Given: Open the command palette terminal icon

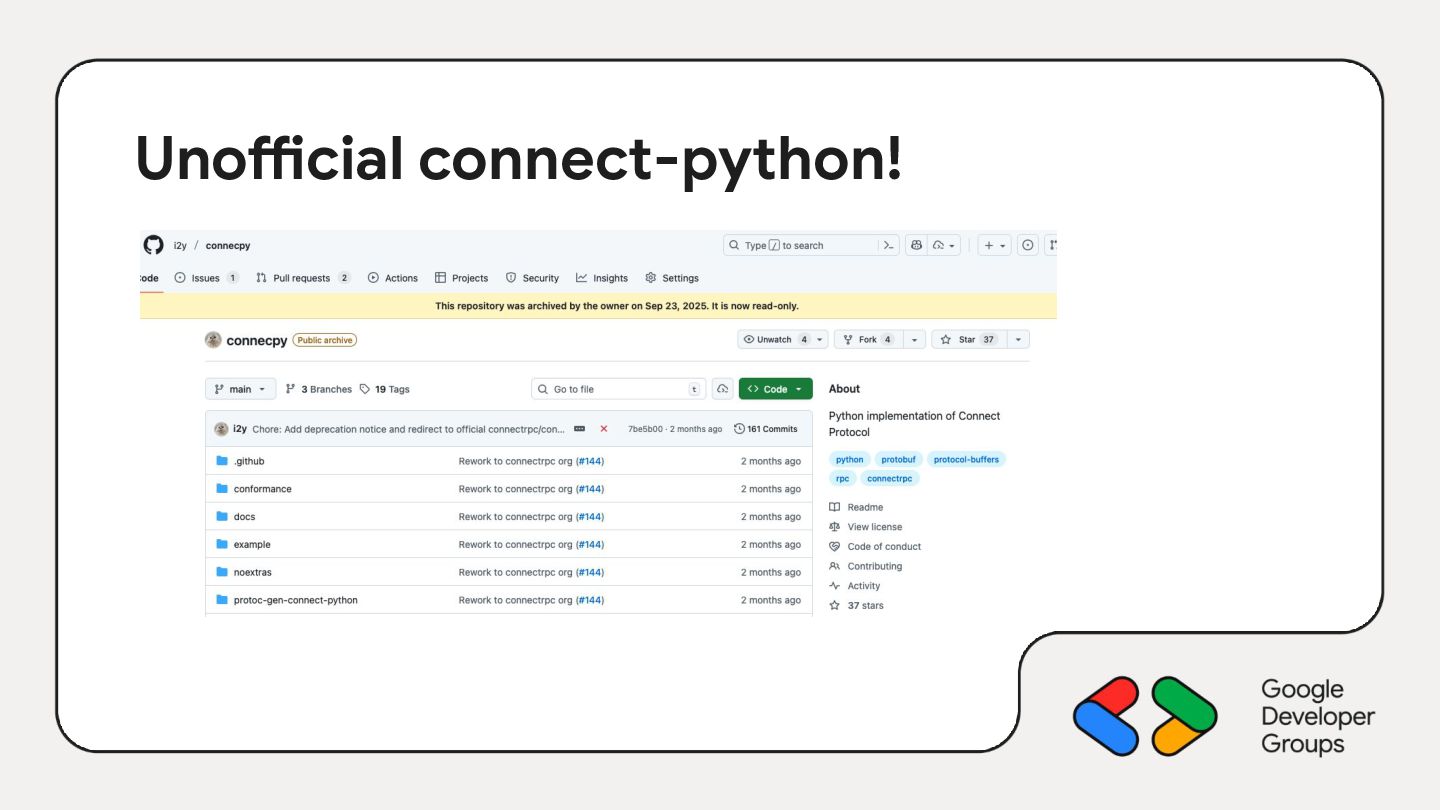Looking at the screenshot, I should pos(888,245).
